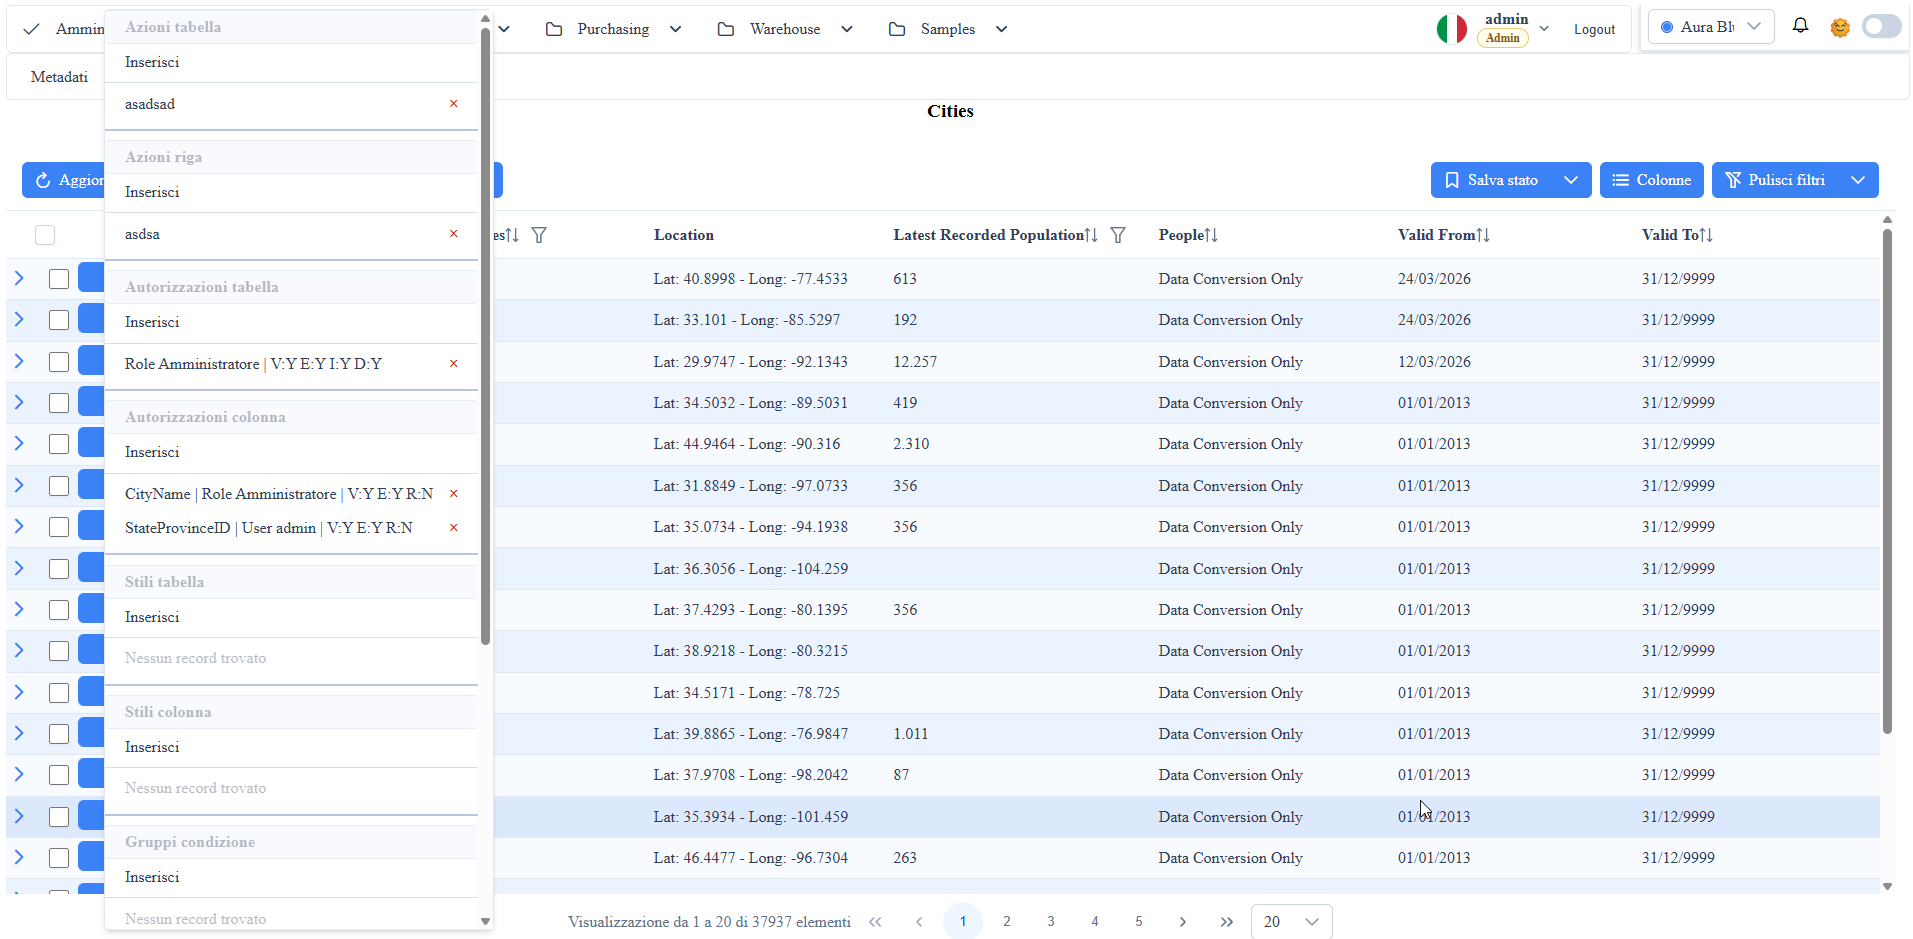Screen dimensions: 1913x939
Task: Expand the admin user menu
Action: pyautogui.click(x=1544, y=29)
